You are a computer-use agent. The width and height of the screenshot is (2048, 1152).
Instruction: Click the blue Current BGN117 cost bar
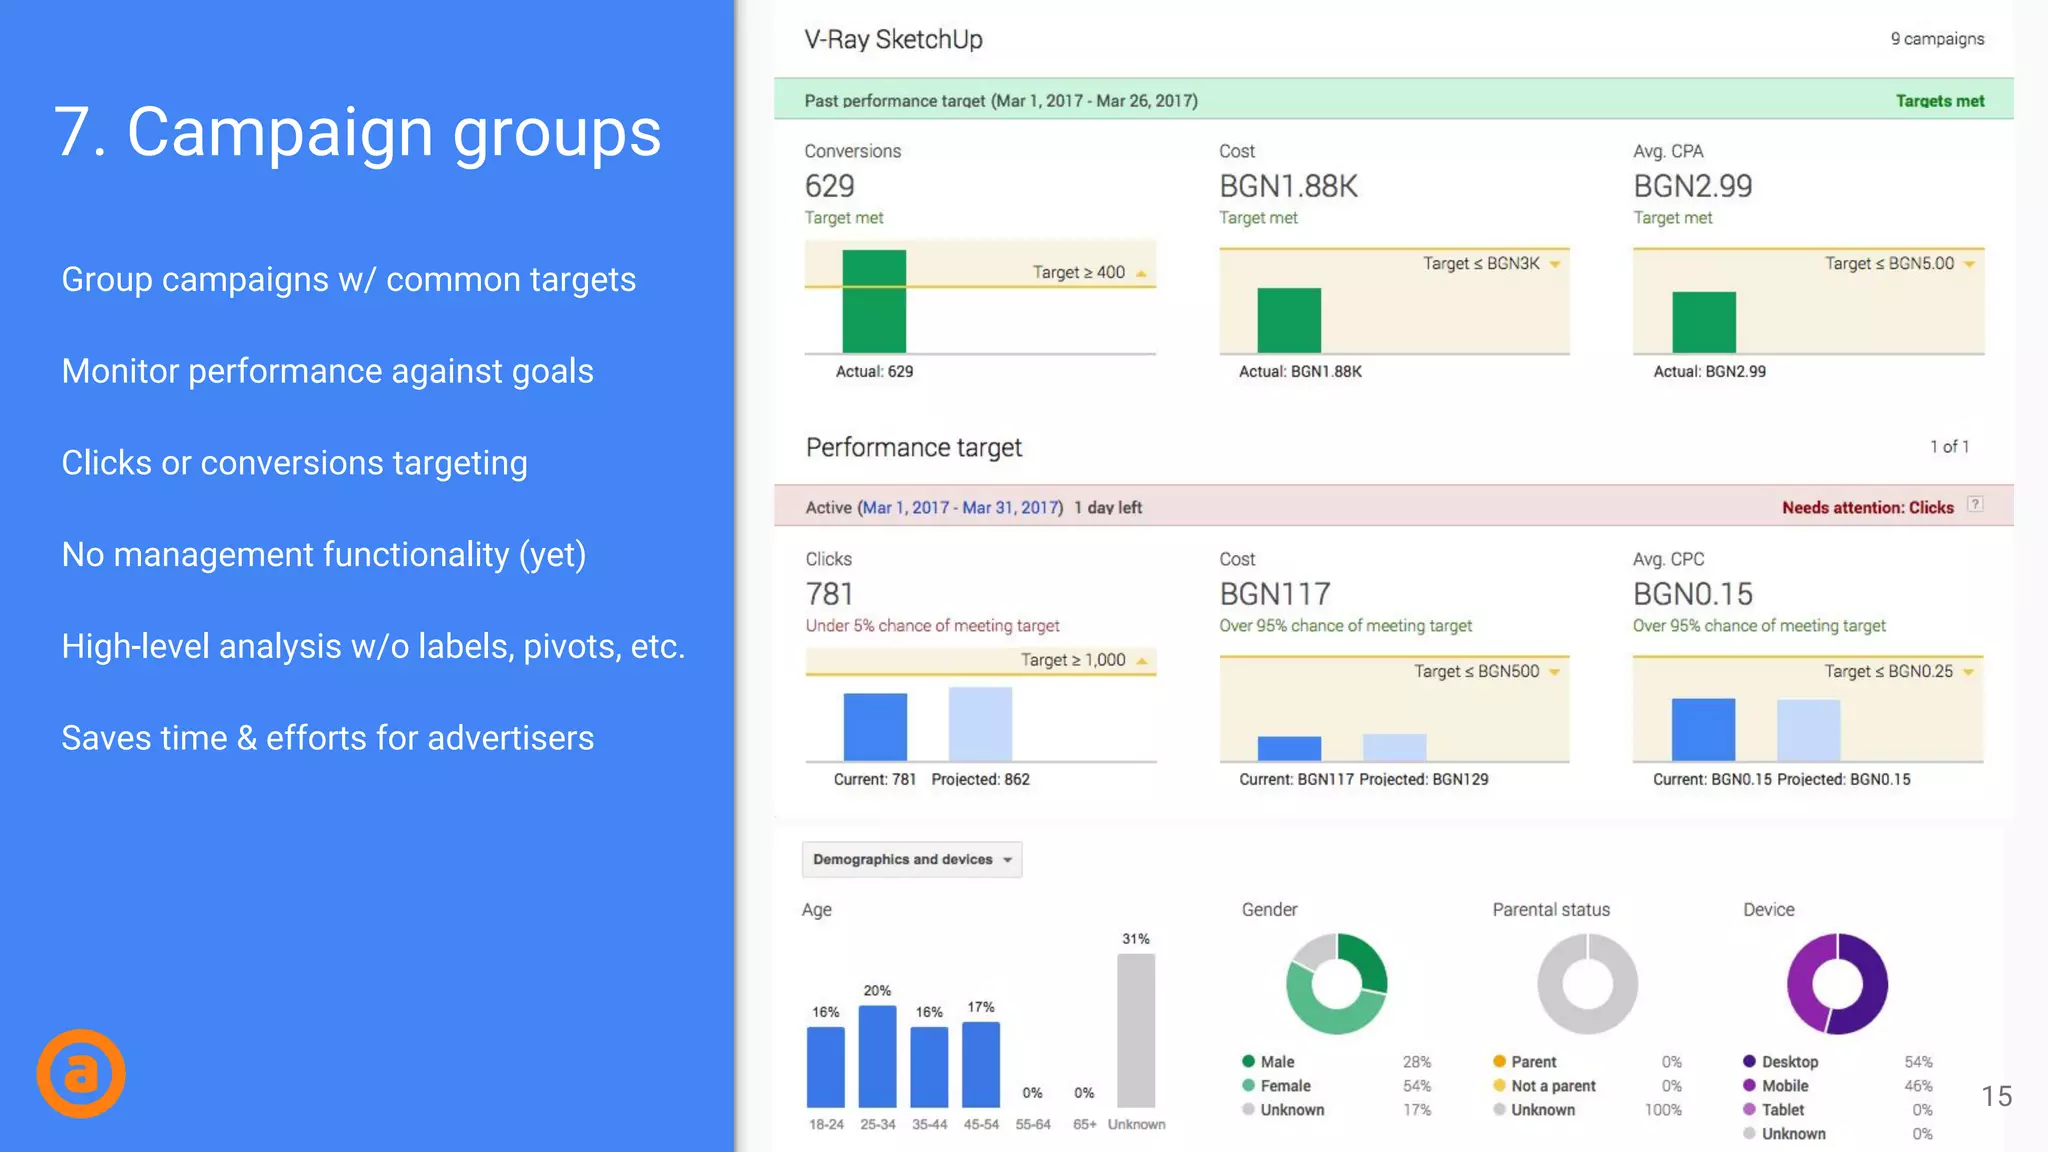[x=1289, y=749]
